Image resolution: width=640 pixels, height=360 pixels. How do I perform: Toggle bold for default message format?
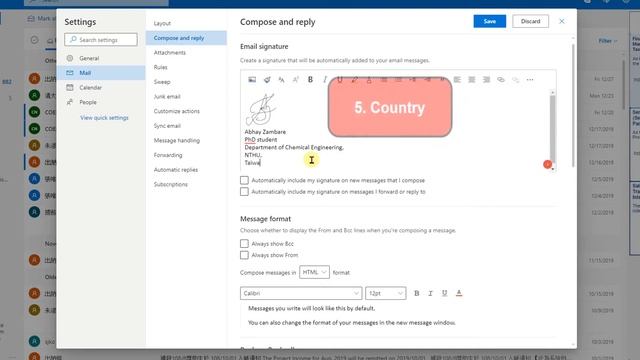pos(416,293)
